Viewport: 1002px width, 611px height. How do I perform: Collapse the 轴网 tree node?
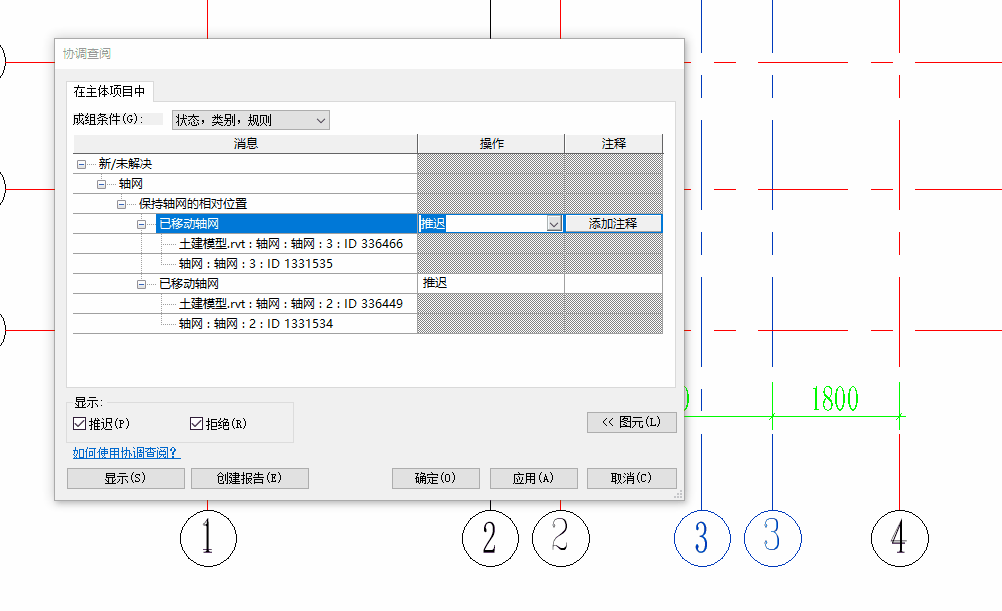[x=101, y=184]
